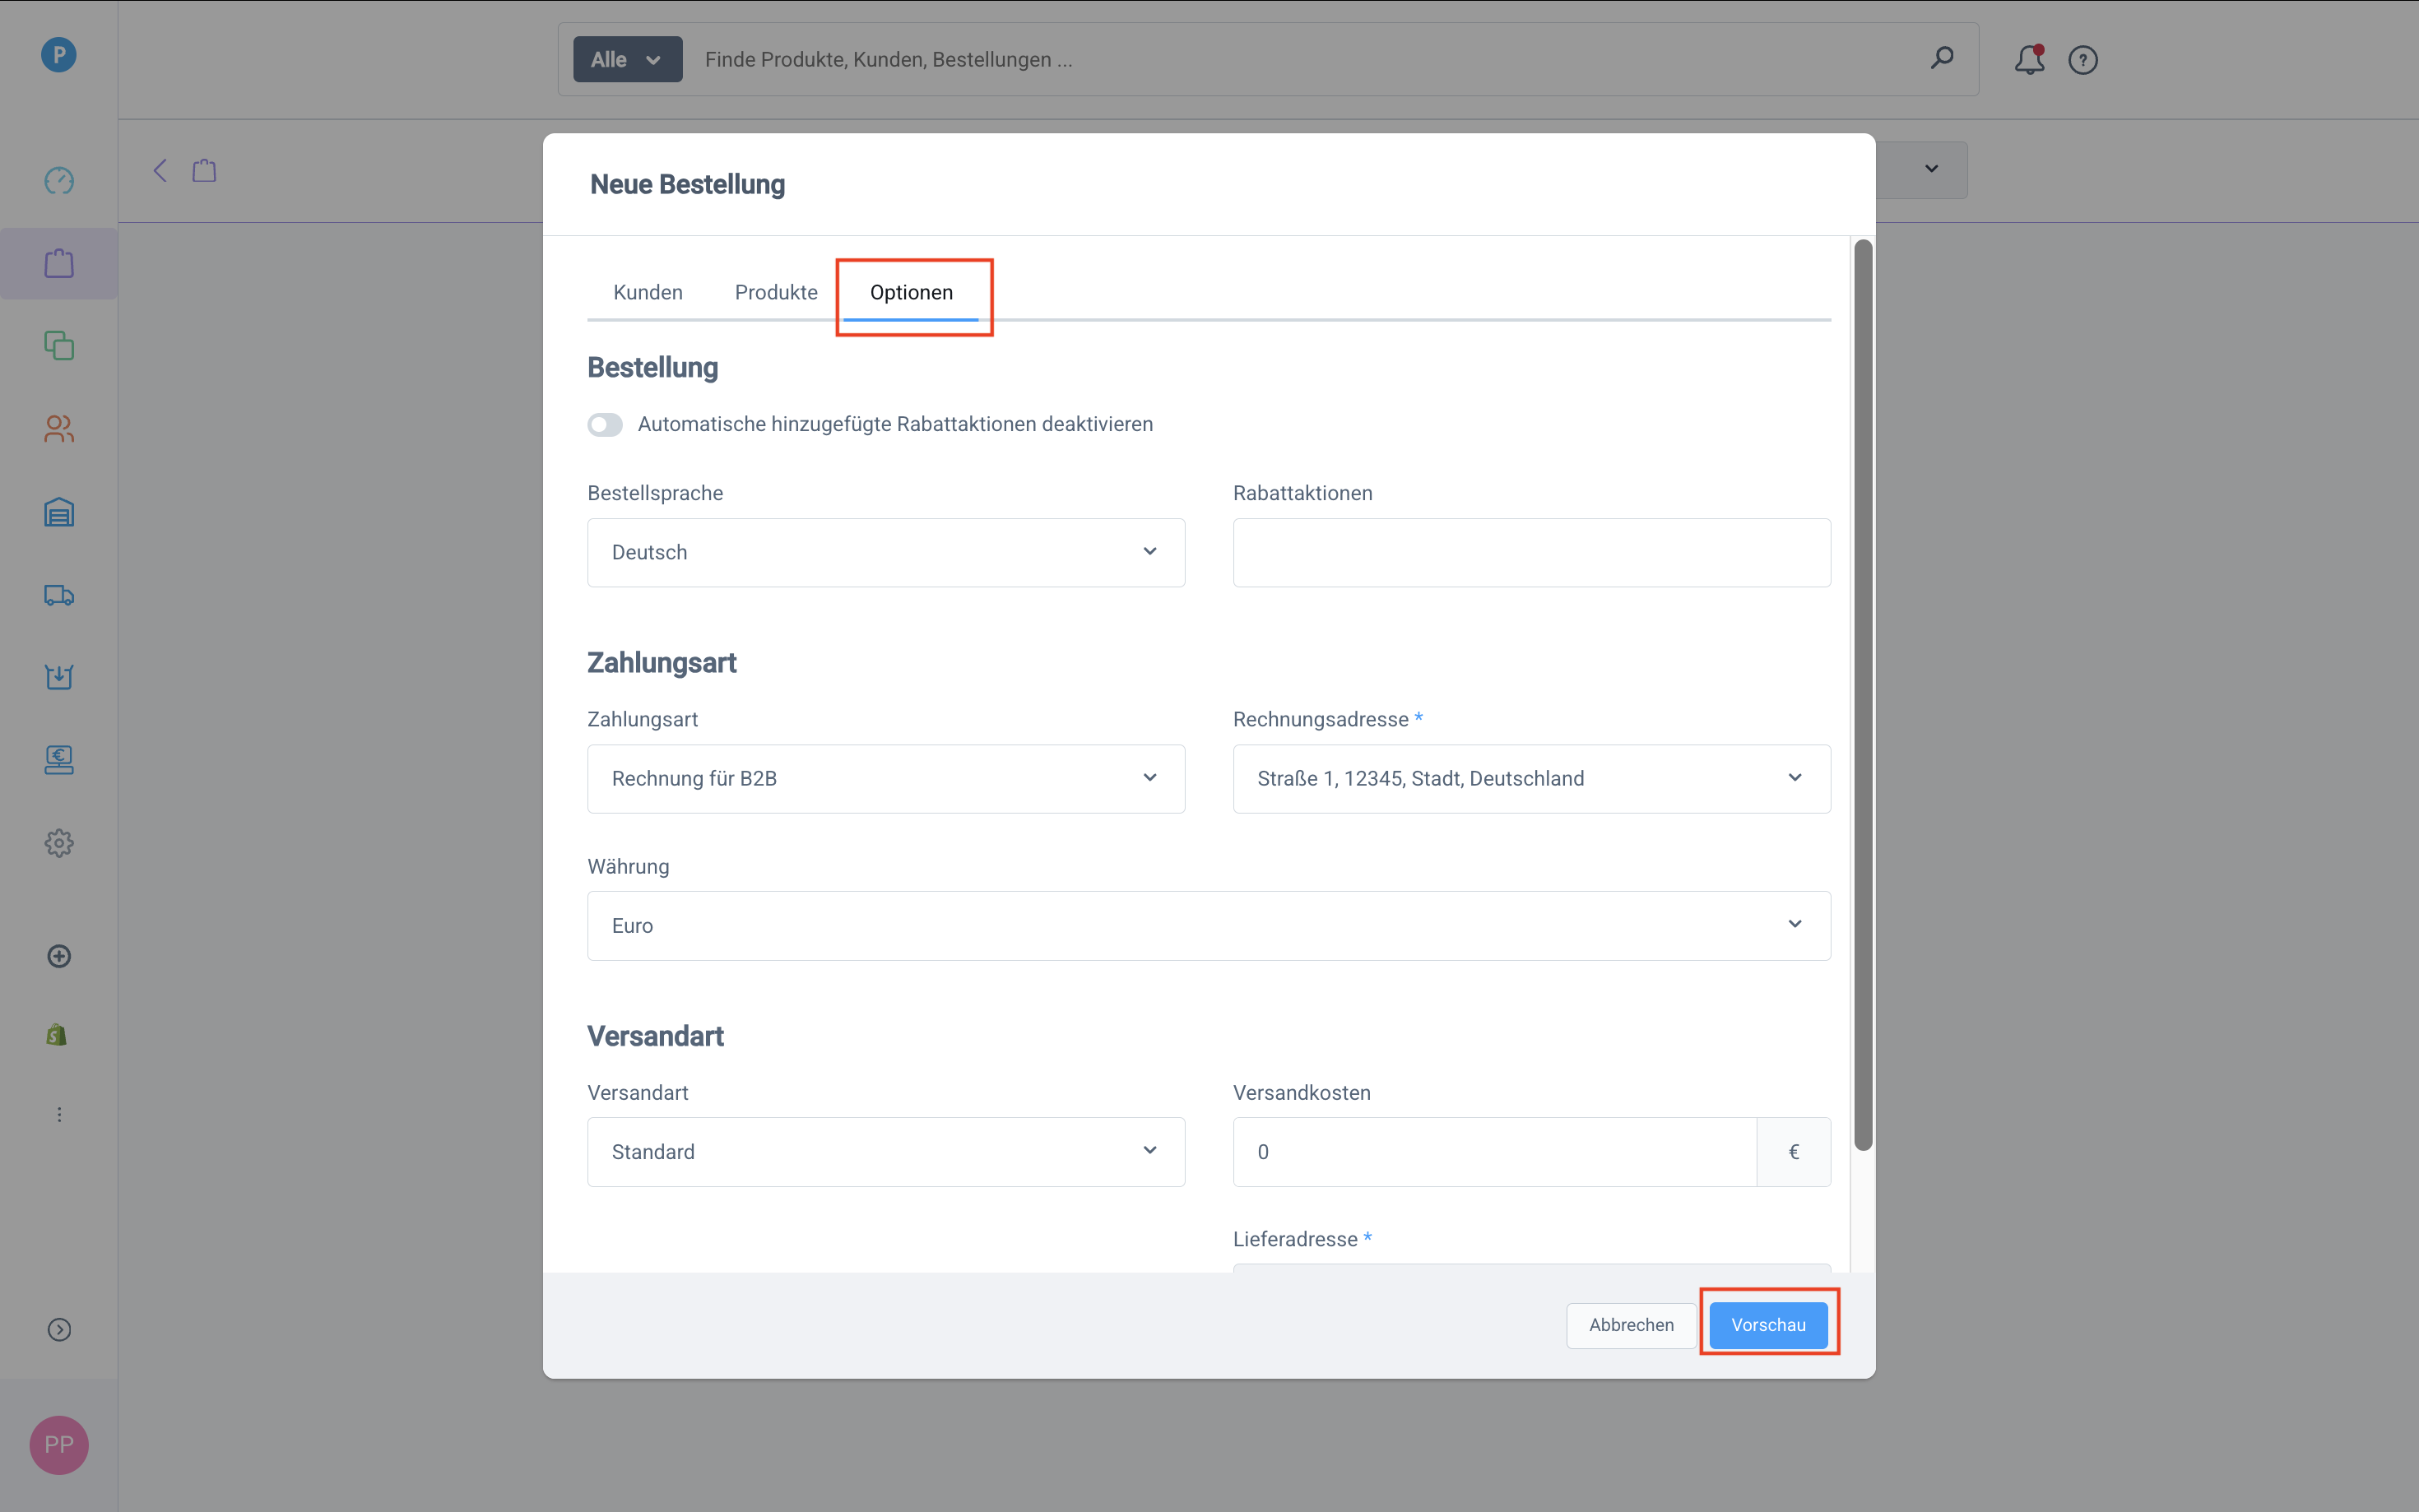Click the delivery truck icon in sidebar

coord(59,595)
